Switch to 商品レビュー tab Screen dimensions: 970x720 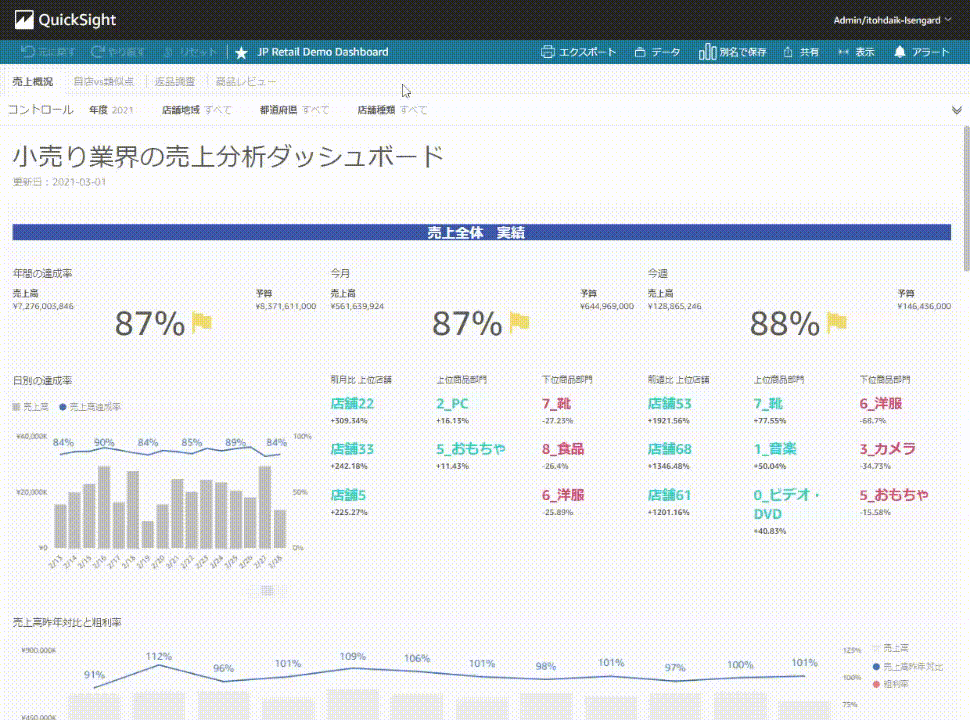point(246,82)
